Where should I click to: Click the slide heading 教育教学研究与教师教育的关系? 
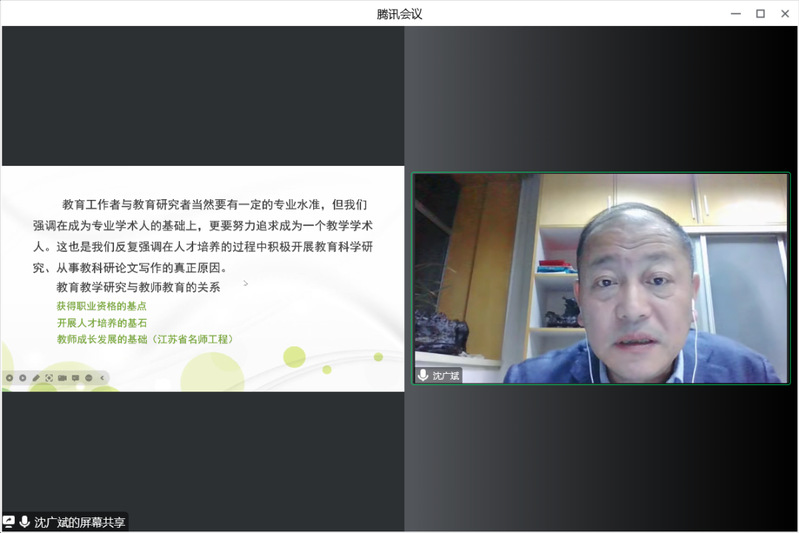point(138,287)
